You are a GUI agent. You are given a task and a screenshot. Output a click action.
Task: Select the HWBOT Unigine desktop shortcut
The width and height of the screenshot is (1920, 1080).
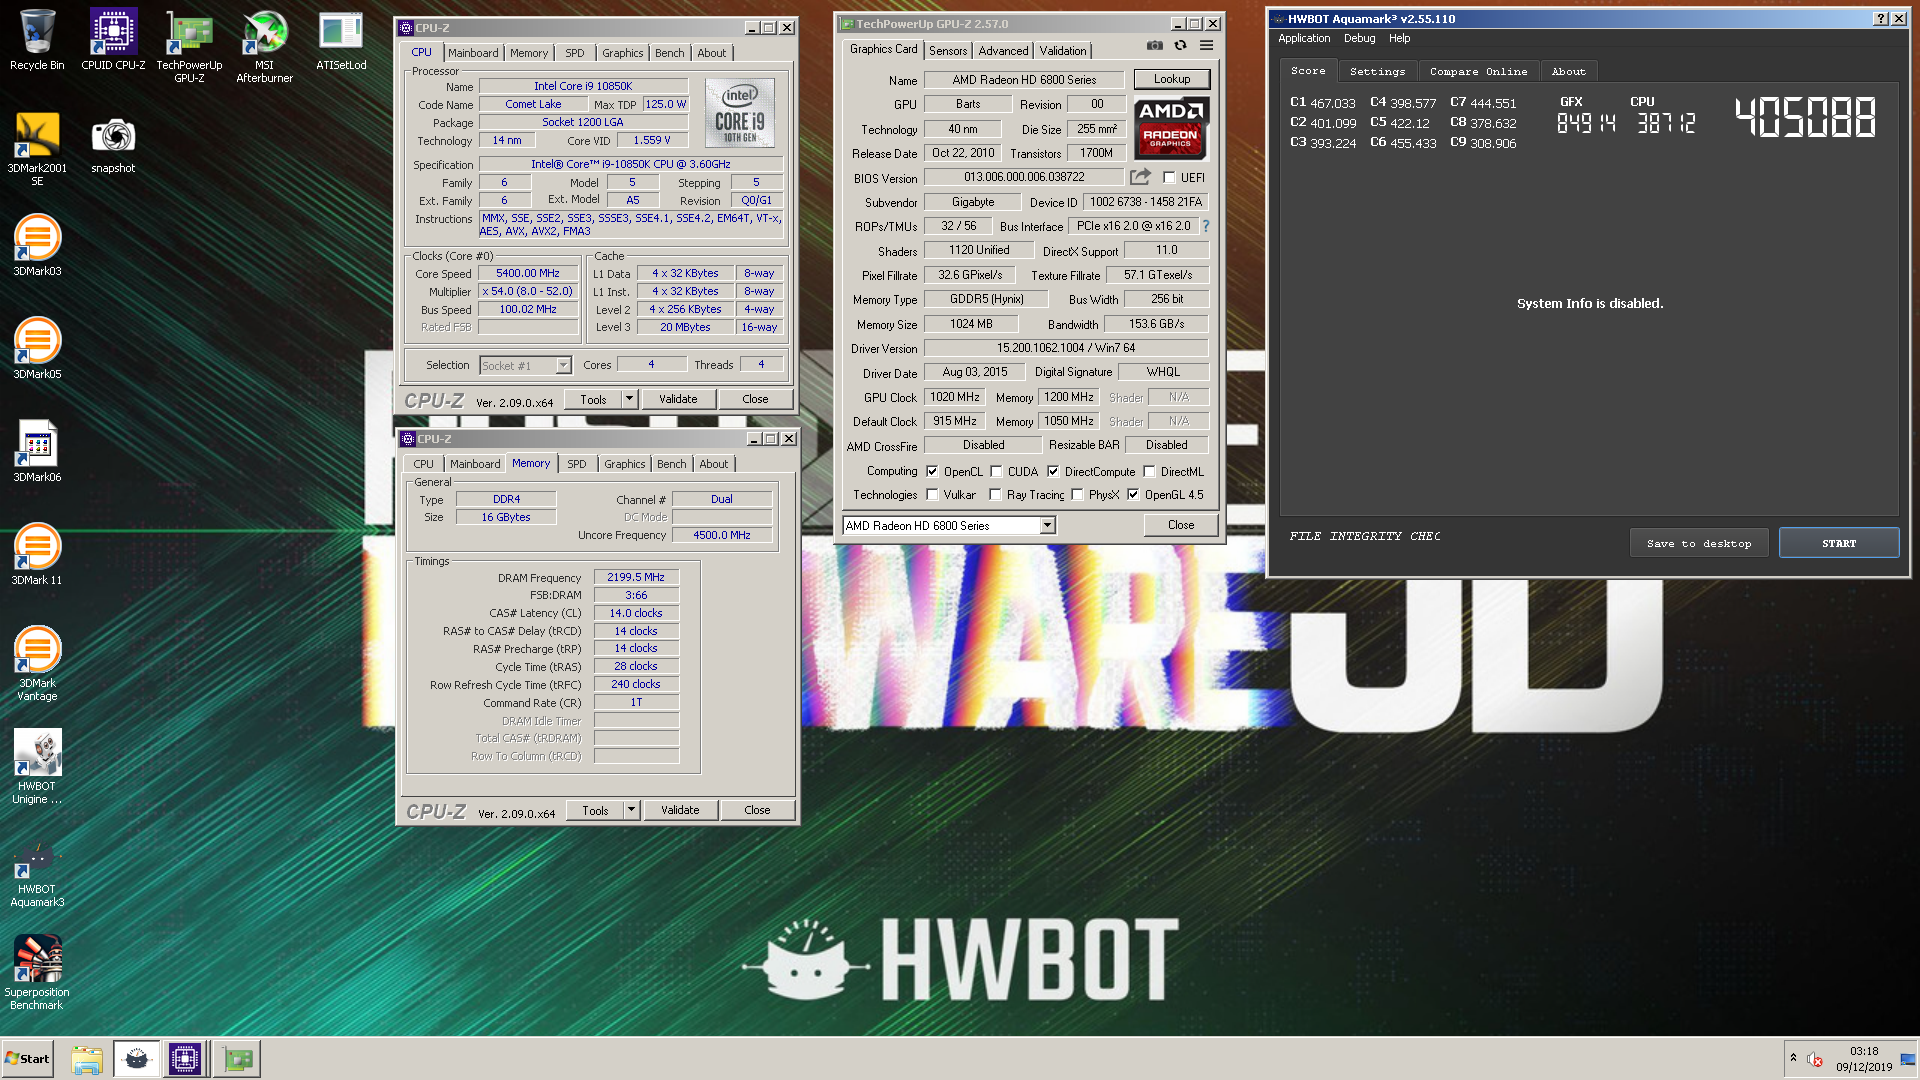[37, 767]
